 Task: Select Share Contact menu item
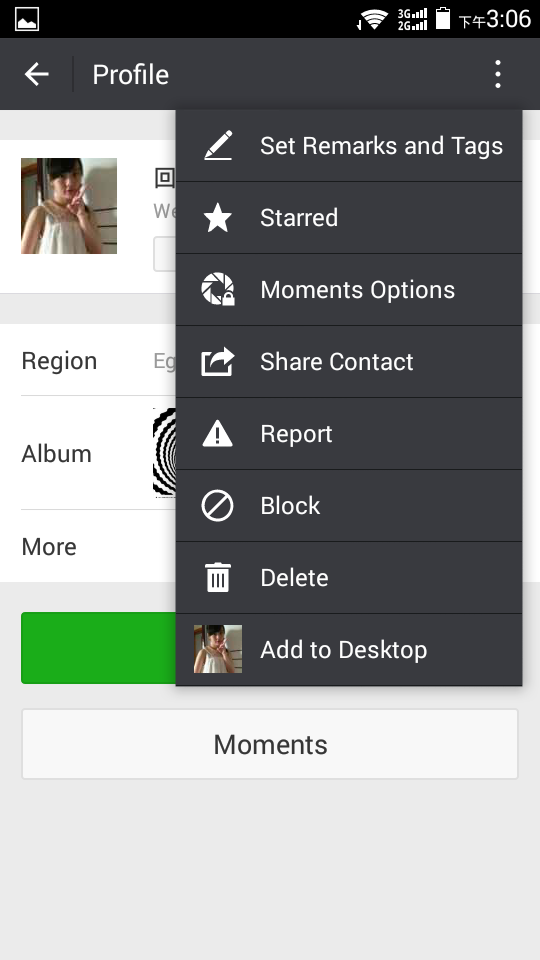(x=349, y=361)
